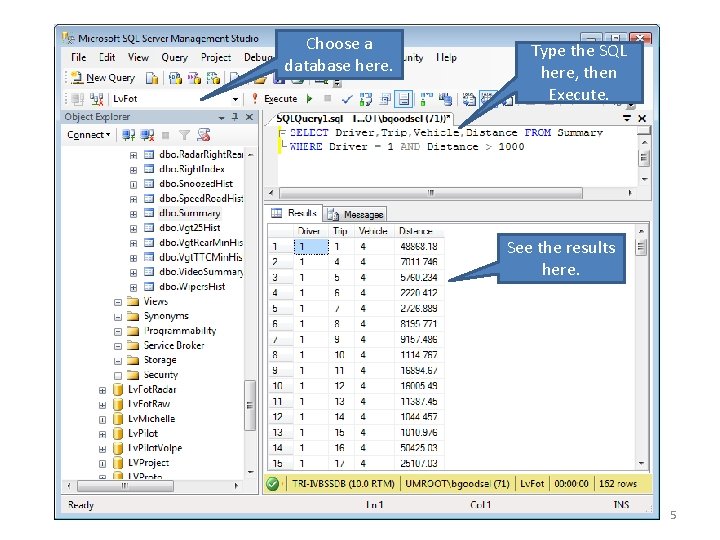The width and height of the screenshot is (720, 540).
Task: Close the Object Explorer panel
Action: [249, 117]
